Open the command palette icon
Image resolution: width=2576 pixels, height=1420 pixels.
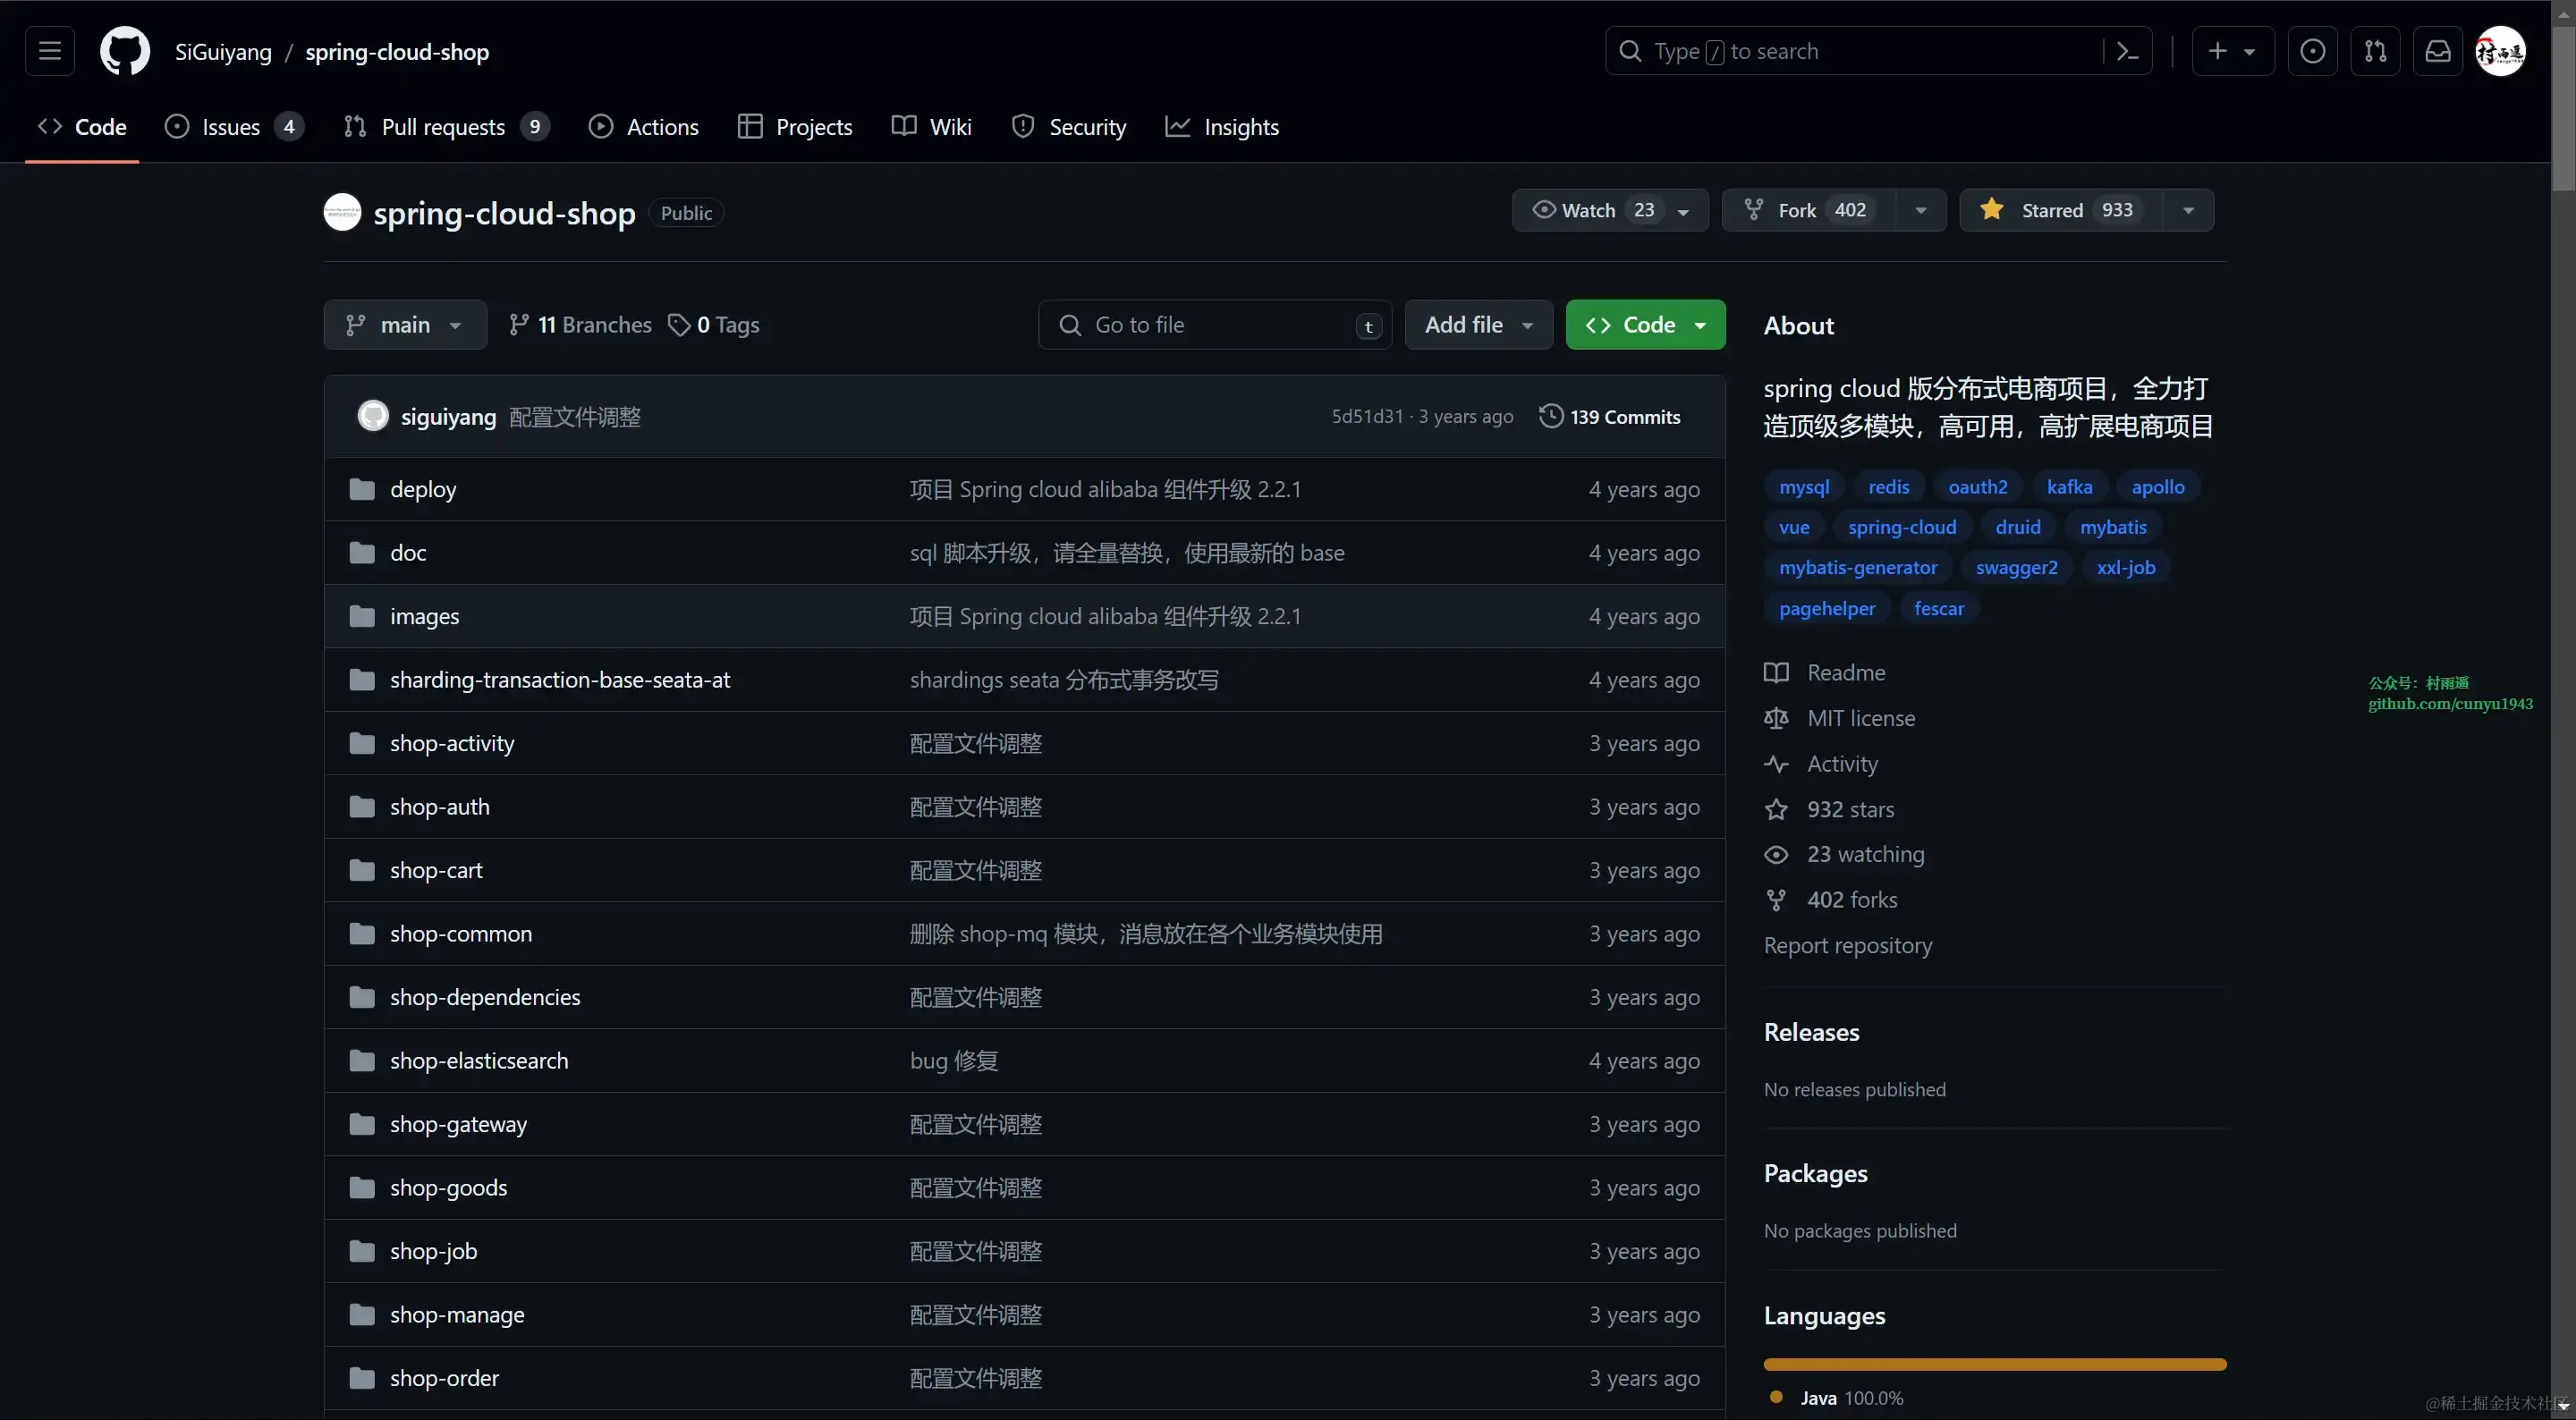(x=2127, y=51)
